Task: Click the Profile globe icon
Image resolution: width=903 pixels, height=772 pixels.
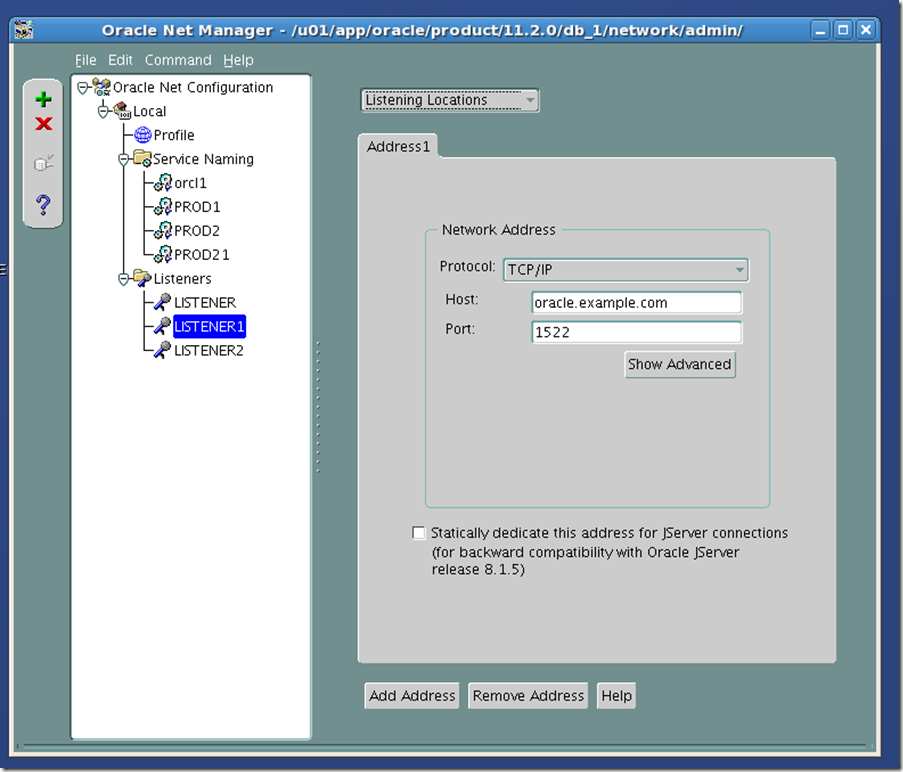Action: 143,135
